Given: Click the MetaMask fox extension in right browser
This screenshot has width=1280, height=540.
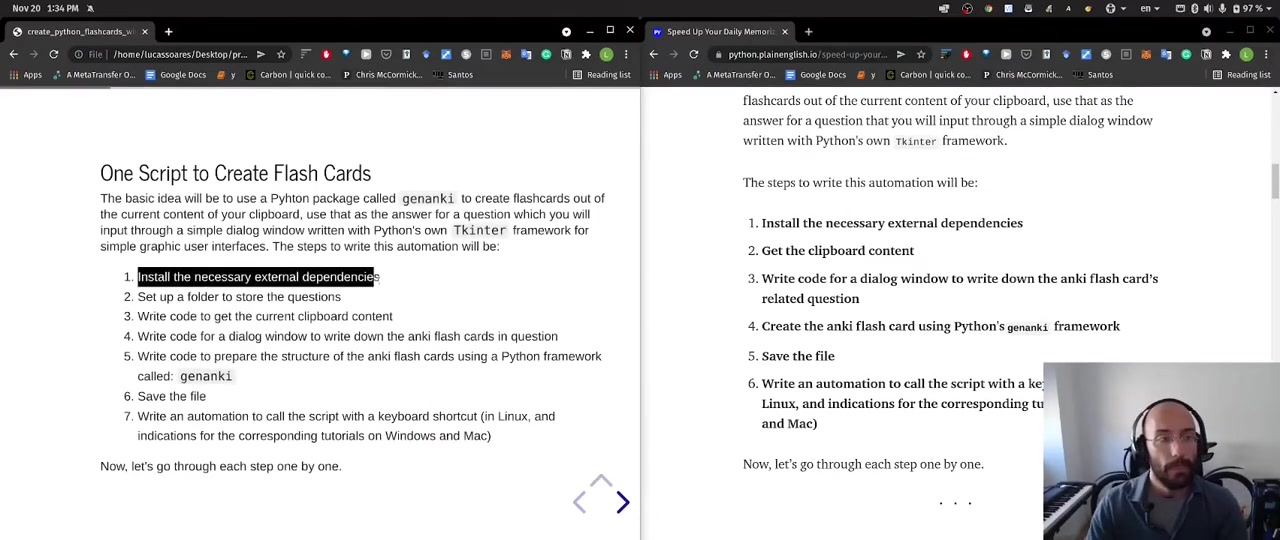Looking at the screenshot, I should coord(1146,54).
